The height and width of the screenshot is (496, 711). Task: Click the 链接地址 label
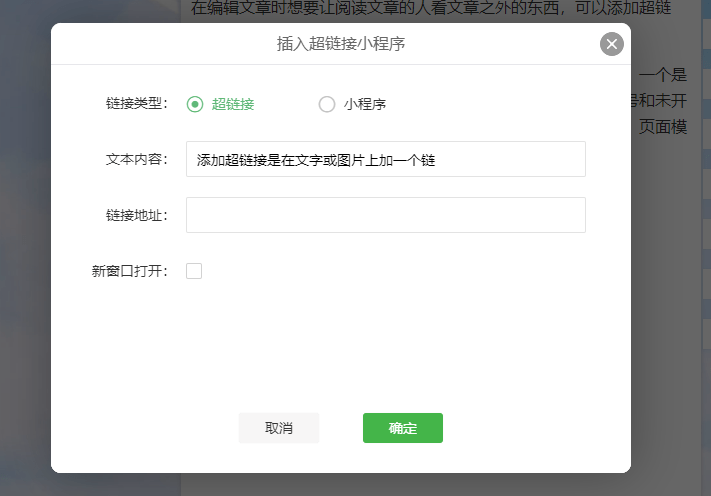[x=137, y=215]
